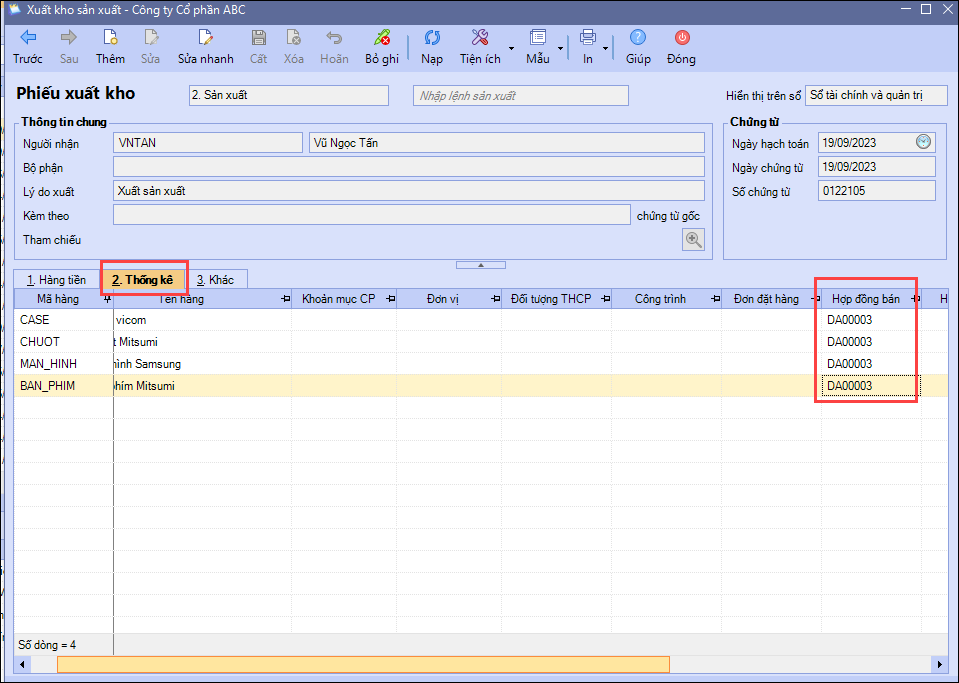Click the Nạp reload icon
This screenshot has height=683, width=959.
point(432,38)
